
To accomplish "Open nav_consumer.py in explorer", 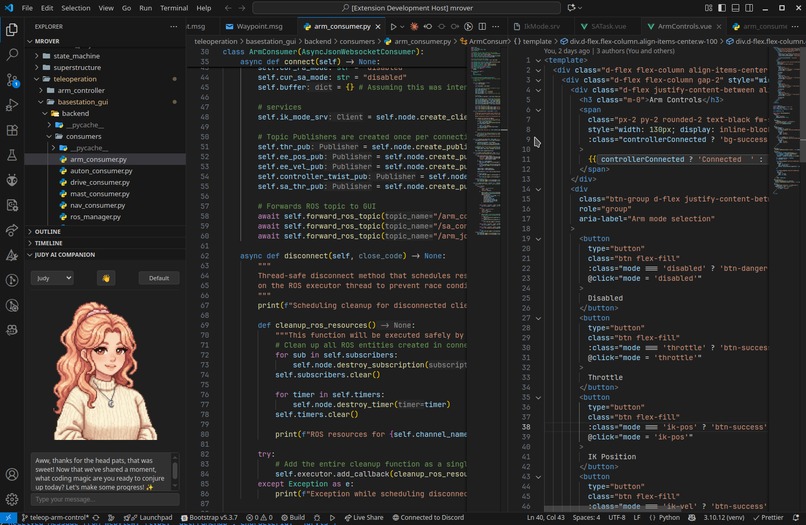I will click(x=98, y=206).
